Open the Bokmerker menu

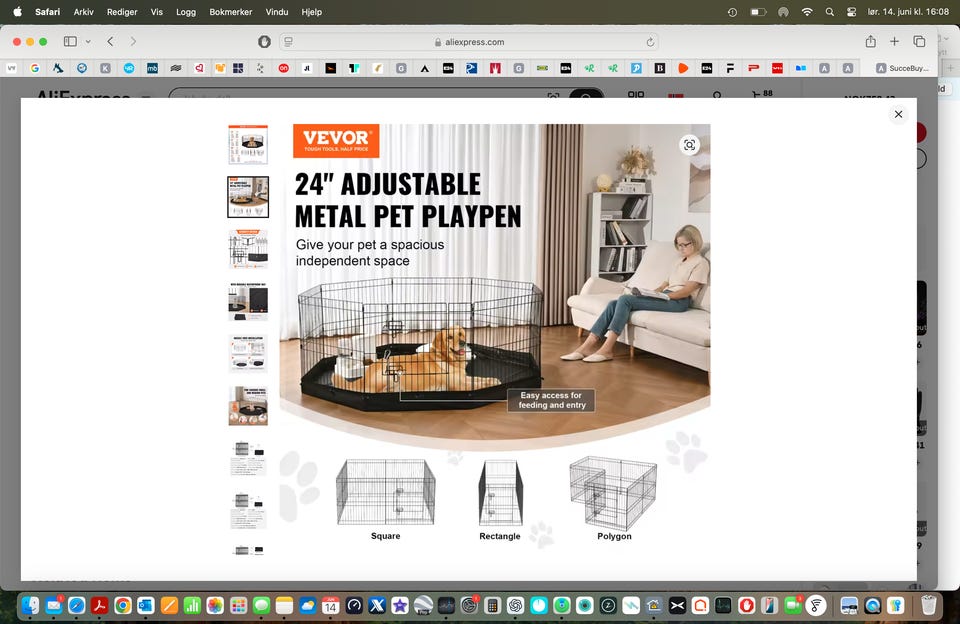coord(231,12)
